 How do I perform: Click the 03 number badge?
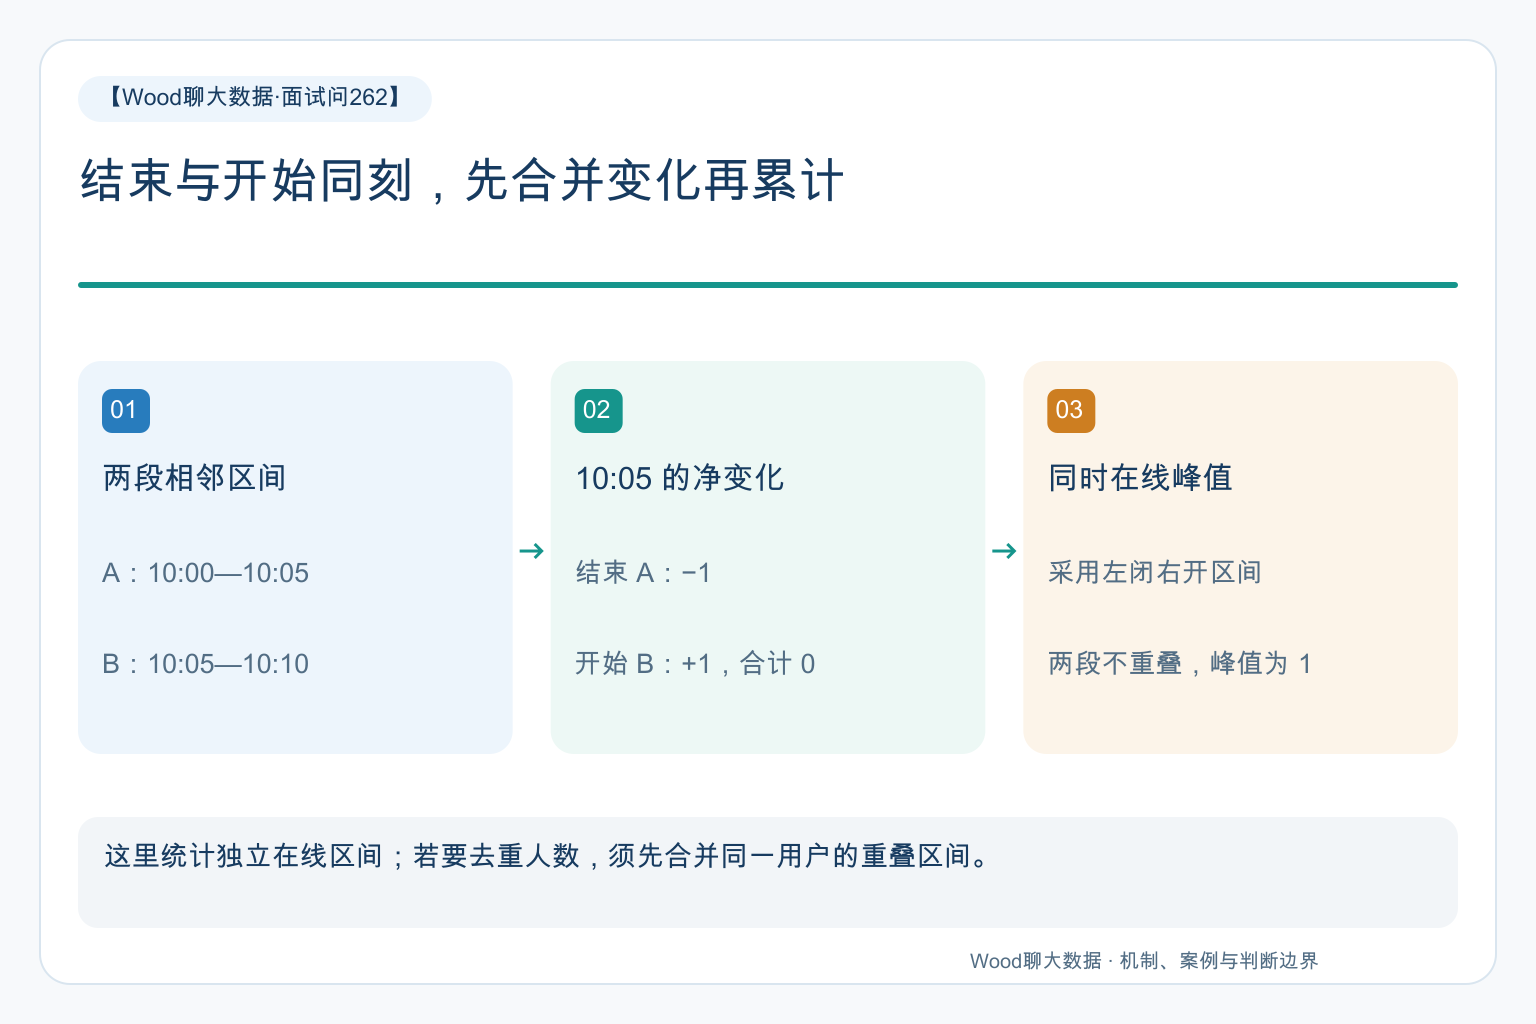tap(1071, 411)
